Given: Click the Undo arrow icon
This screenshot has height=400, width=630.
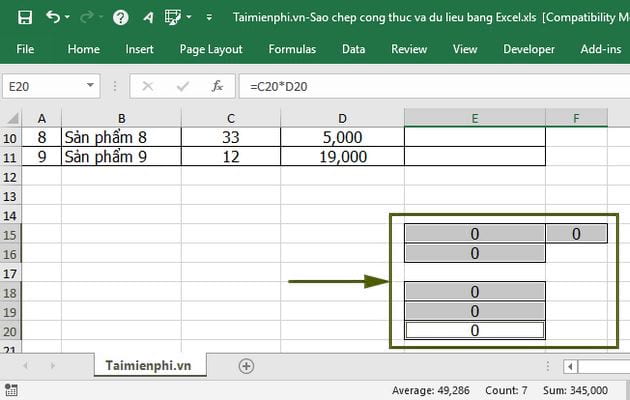Looking at the screenshot, I should click(x=53, y=17).
